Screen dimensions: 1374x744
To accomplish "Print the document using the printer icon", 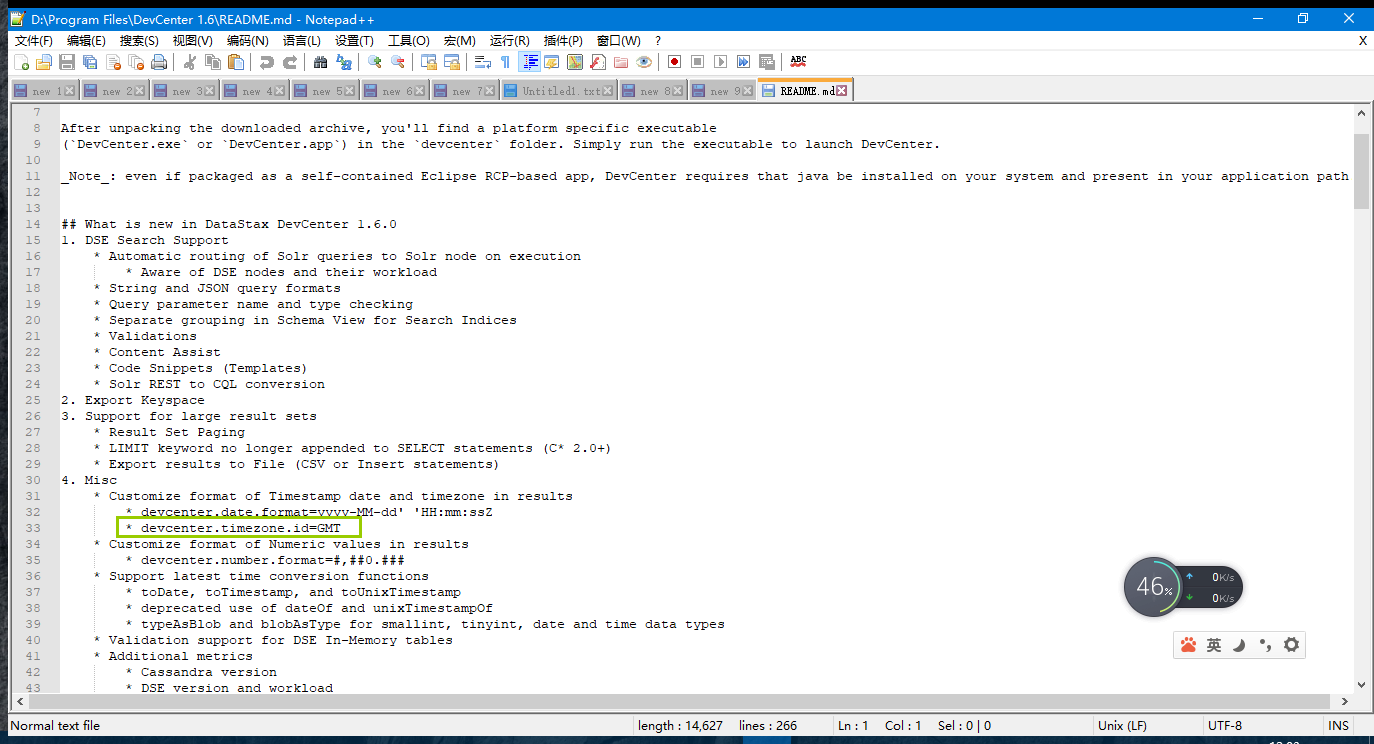I will pos(159,62).
